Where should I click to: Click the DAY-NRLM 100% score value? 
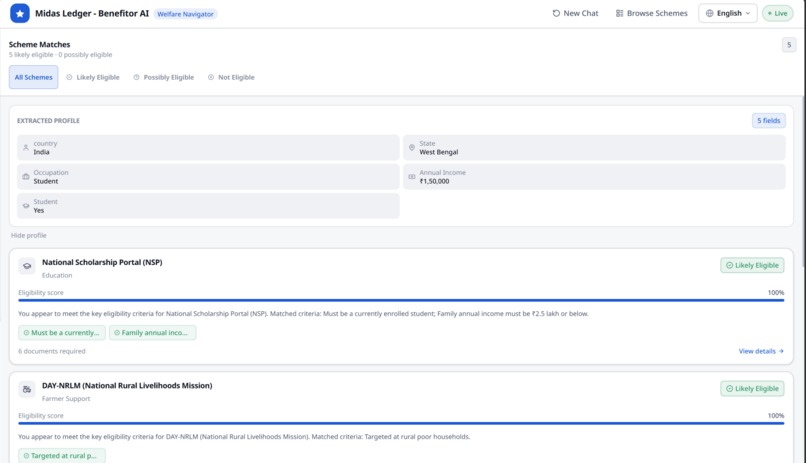tap(776, 416)
